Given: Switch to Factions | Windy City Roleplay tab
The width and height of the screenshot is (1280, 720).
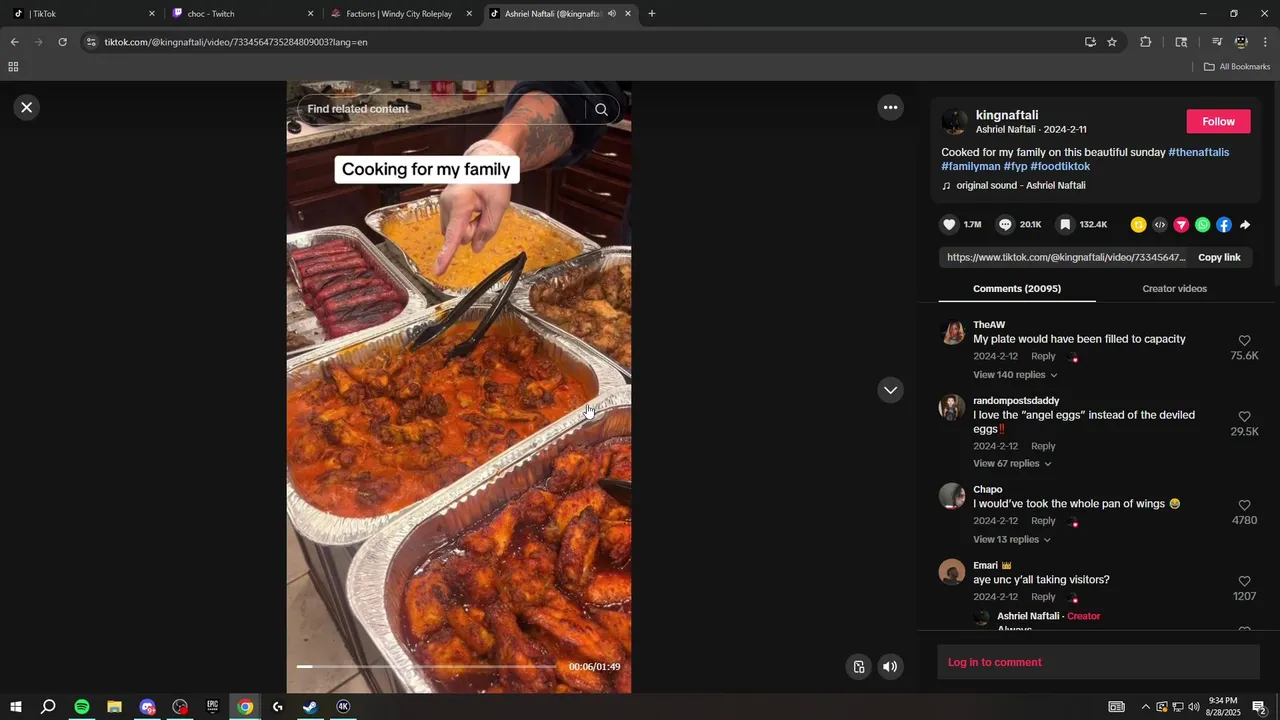Looking at the screenshot, I should pyautogui.click(x=400, y=14).
